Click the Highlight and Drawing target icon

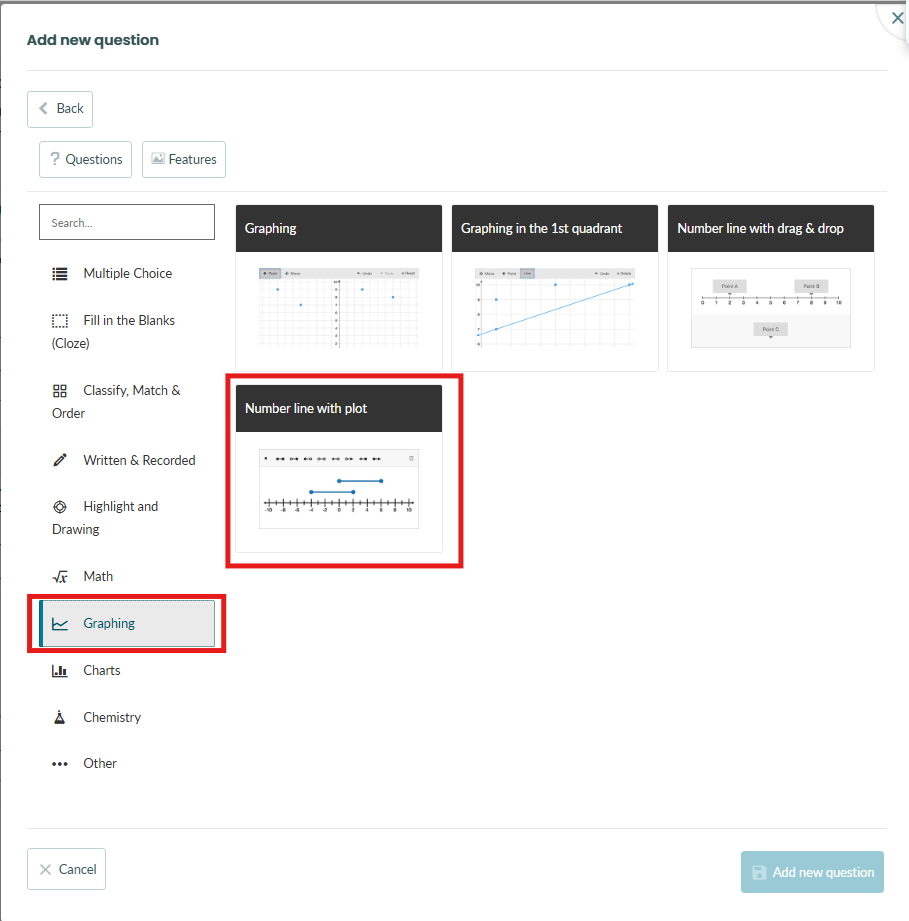tap(60, 507)
